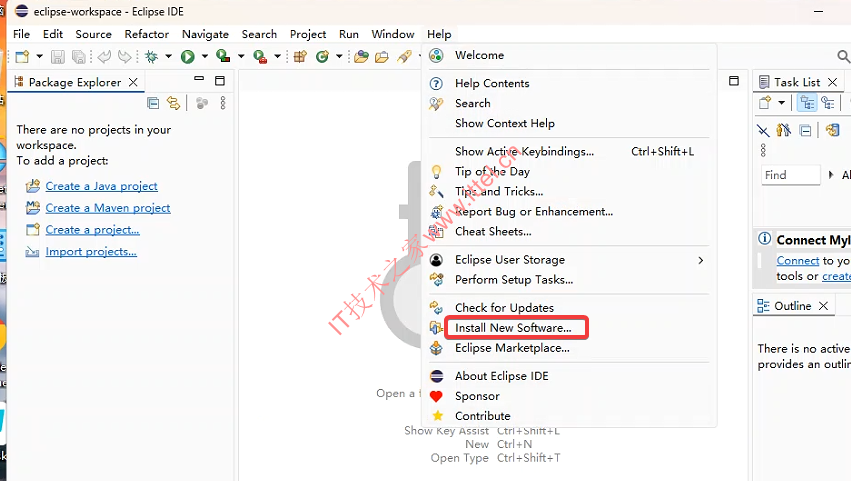The image size is (851, 481).
Task: Click the Coverage launch icon
Action: click(223, 56)
